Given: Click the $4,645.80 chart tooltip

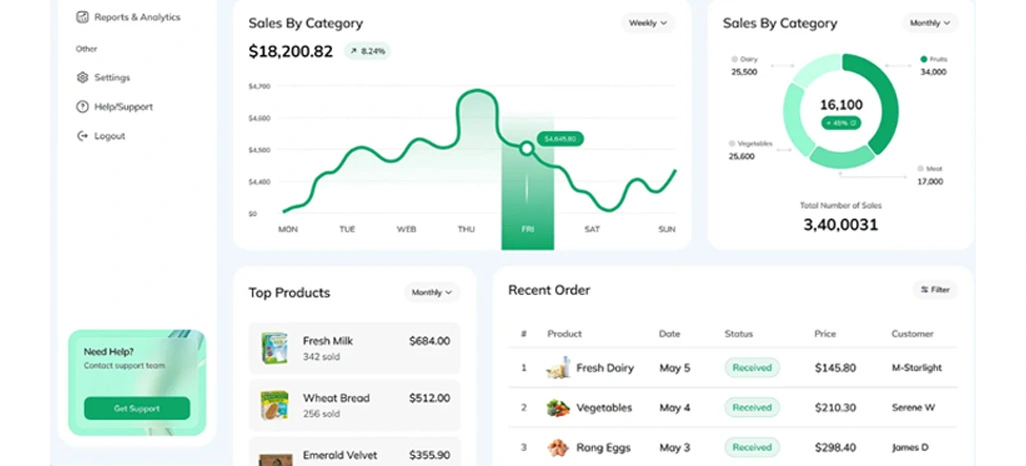Looking at the screenshot, I should [x=560, y=139].
